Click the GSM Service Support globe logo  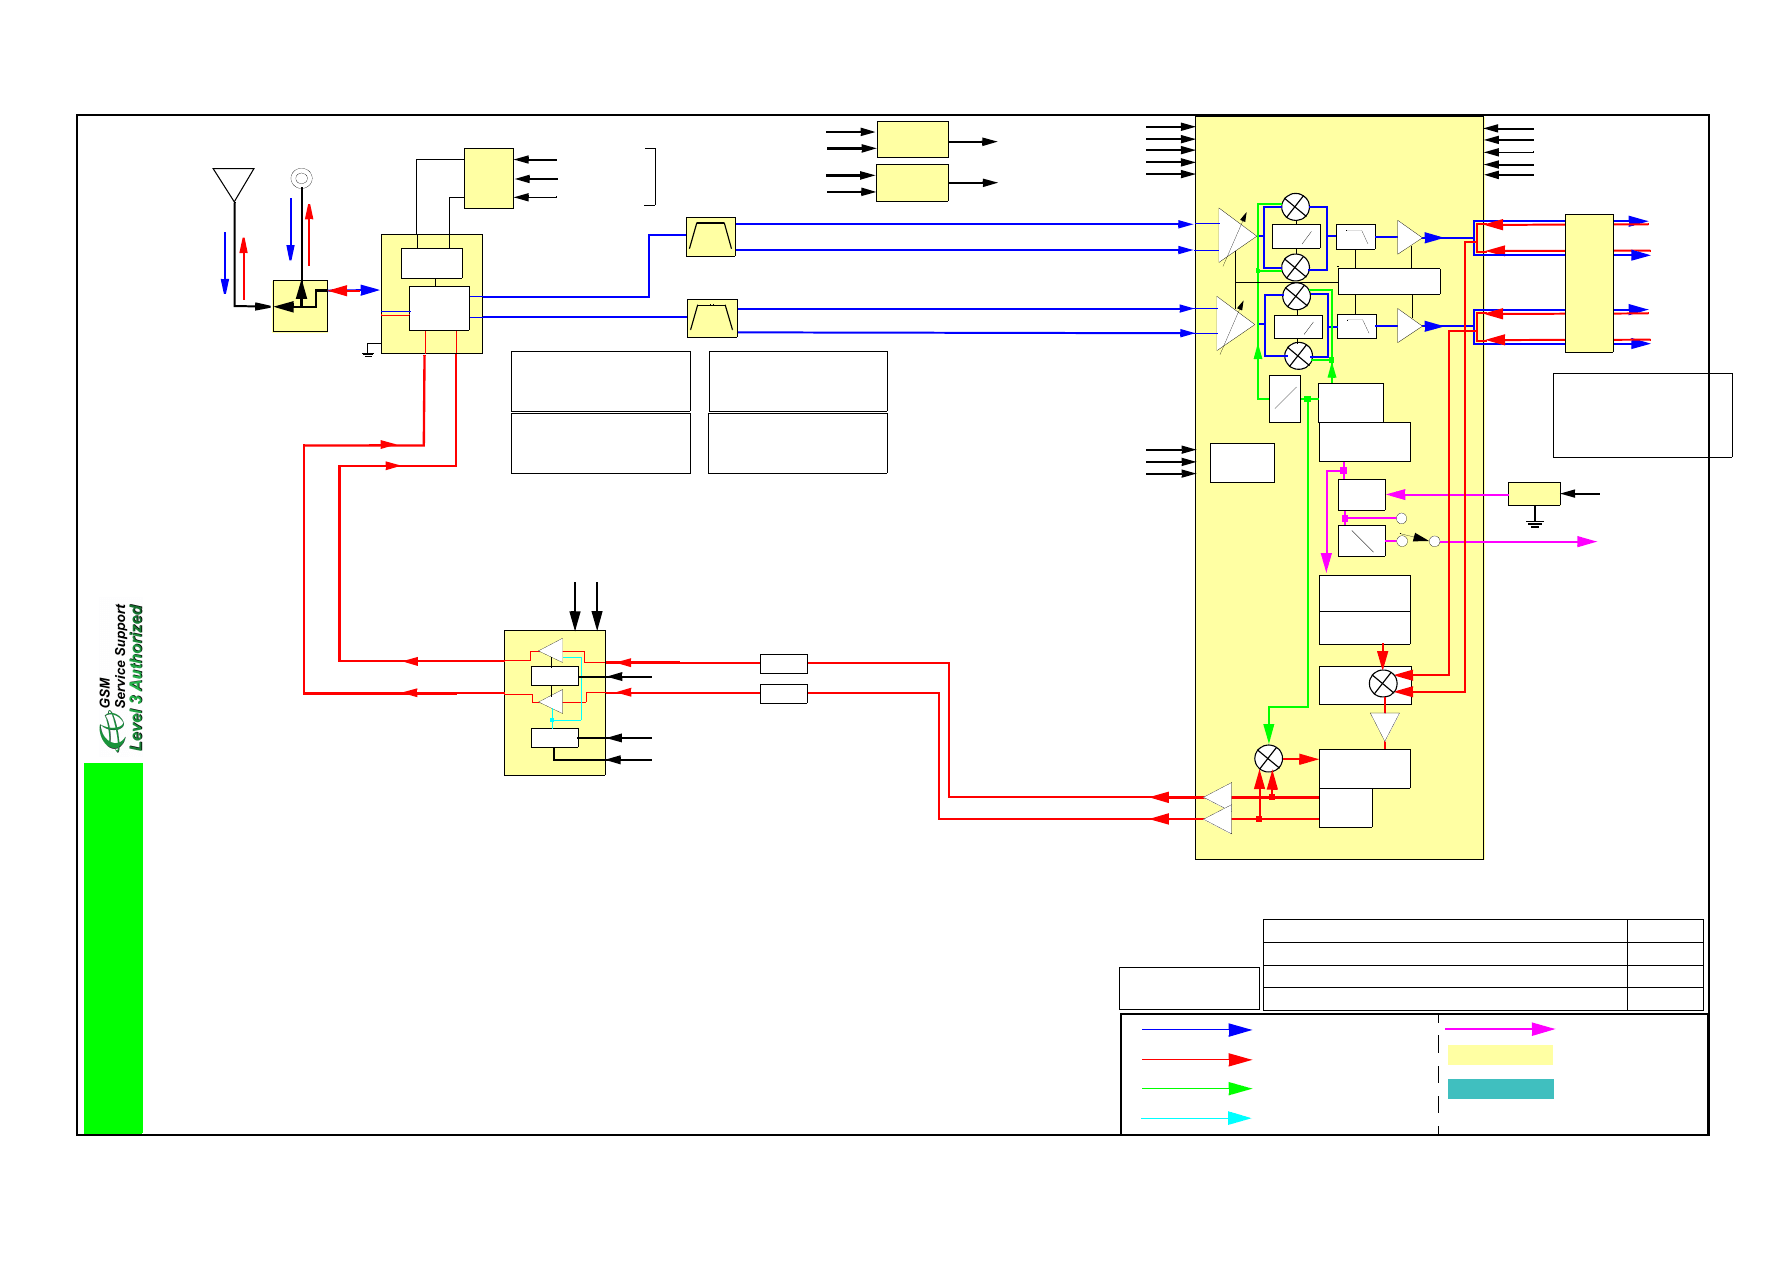pos(110,736)
